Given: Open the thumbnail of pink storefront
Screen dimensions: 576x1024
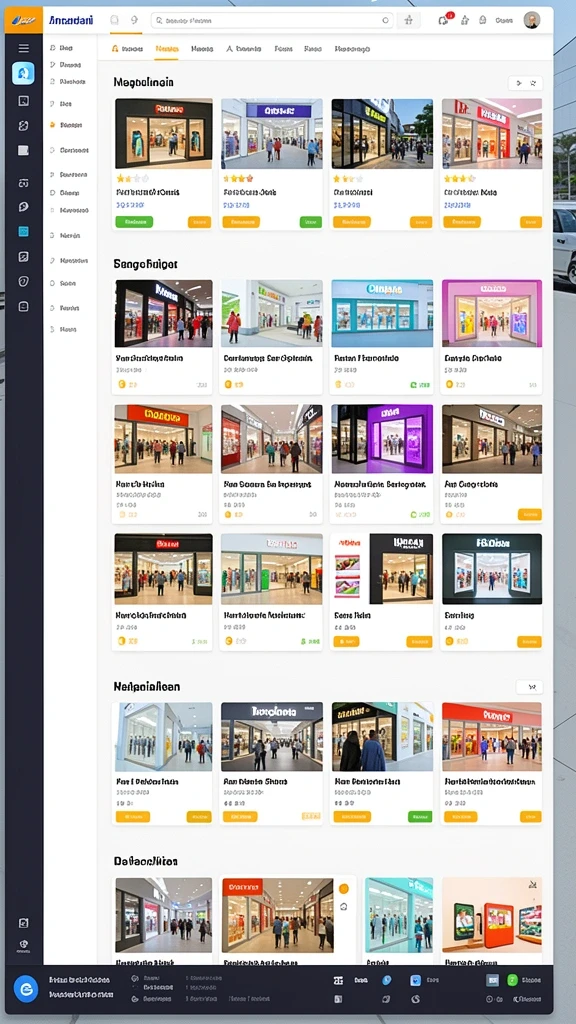Looking at the screenshot, I should click(492, 313).
